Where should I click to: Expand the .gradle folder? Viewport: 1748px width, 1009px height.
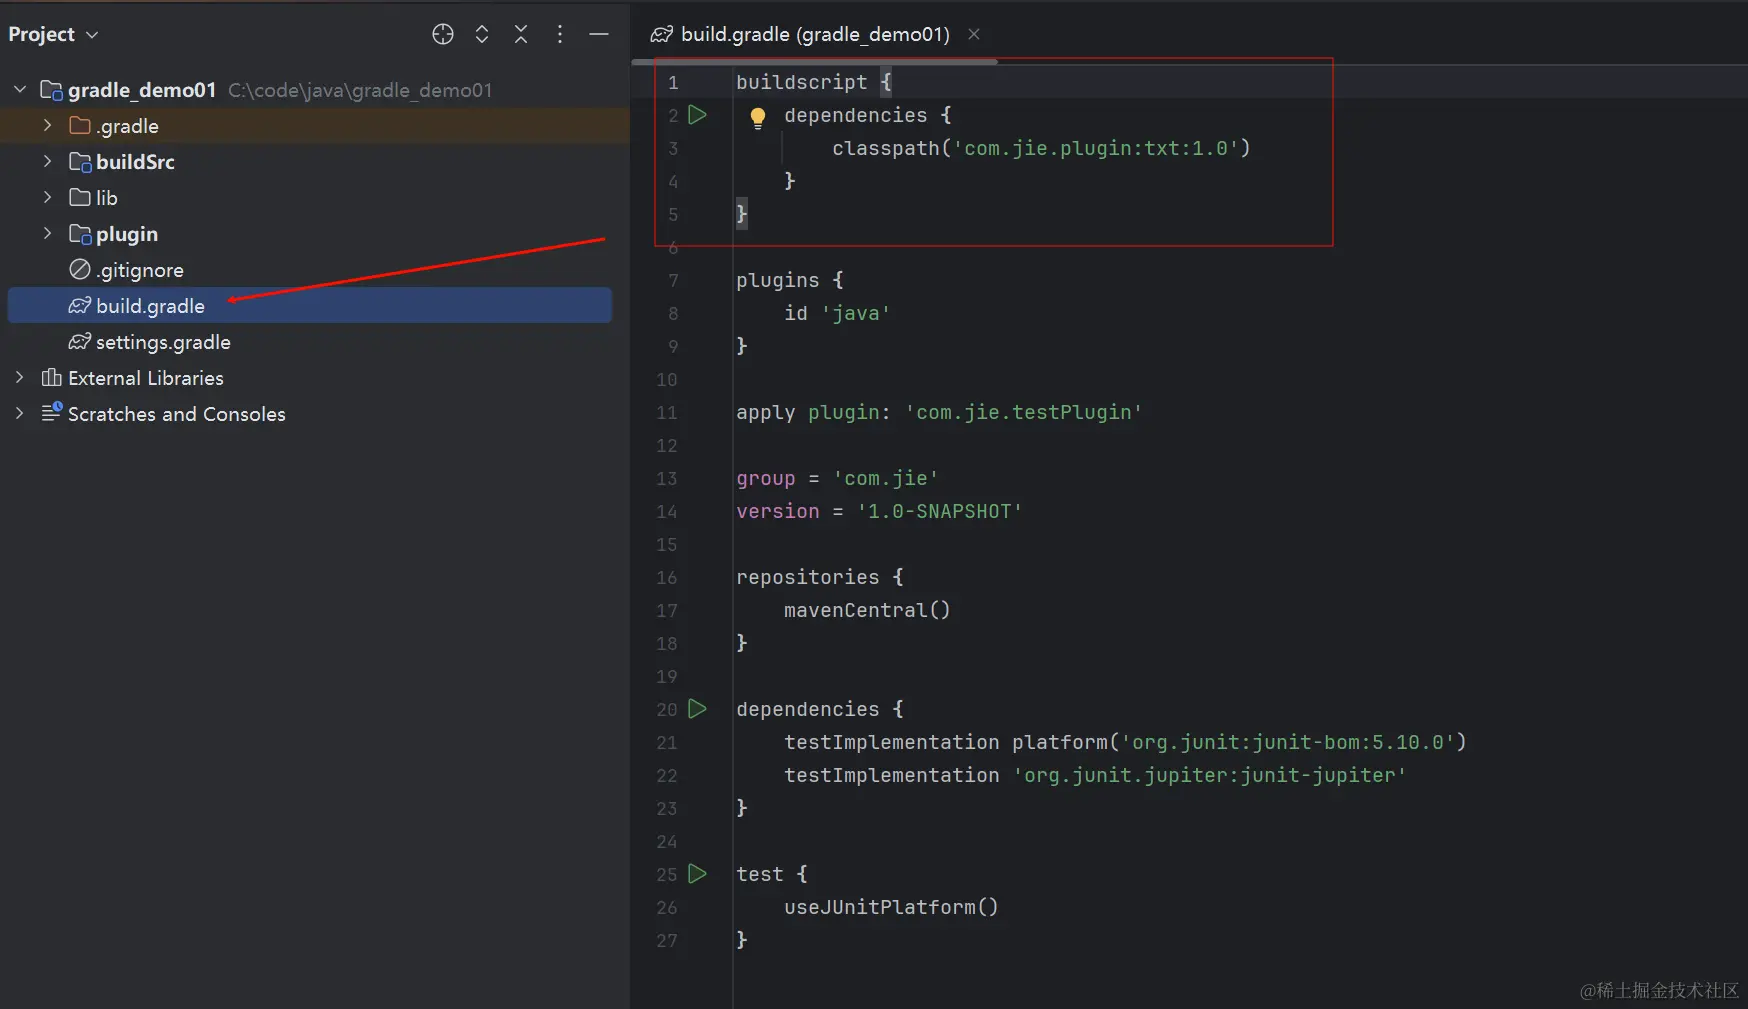point(47,126)
